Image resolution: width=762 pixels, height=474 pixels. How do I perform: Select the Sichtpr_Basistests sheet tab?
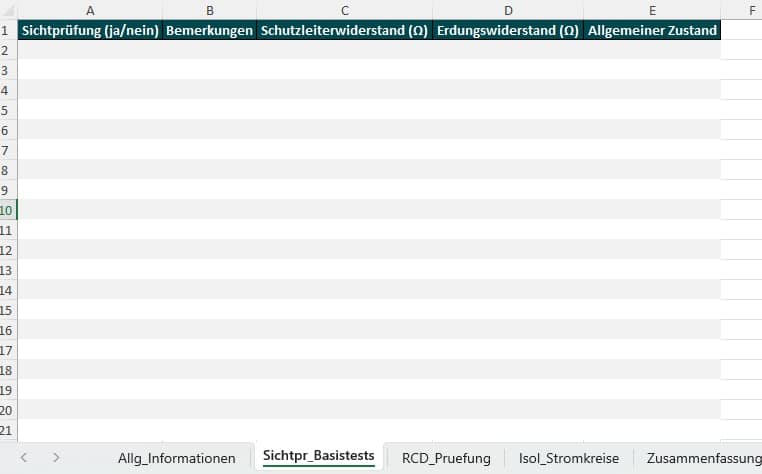tap(318, 457)
